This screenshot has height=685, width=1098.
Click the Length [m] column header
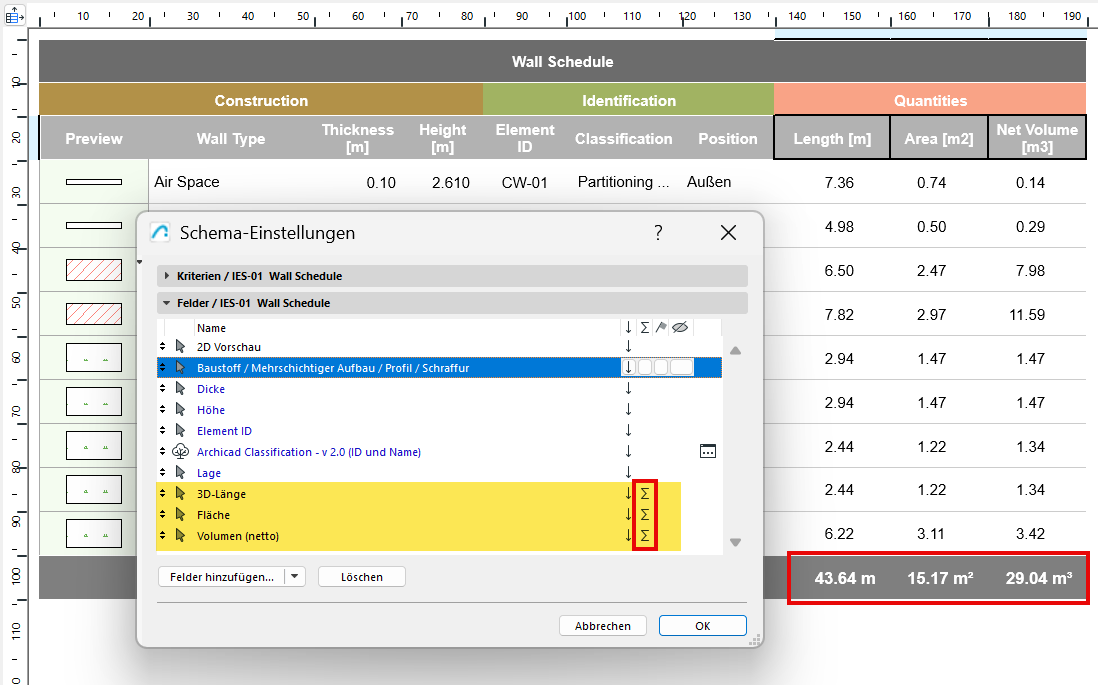coord(832,138)
